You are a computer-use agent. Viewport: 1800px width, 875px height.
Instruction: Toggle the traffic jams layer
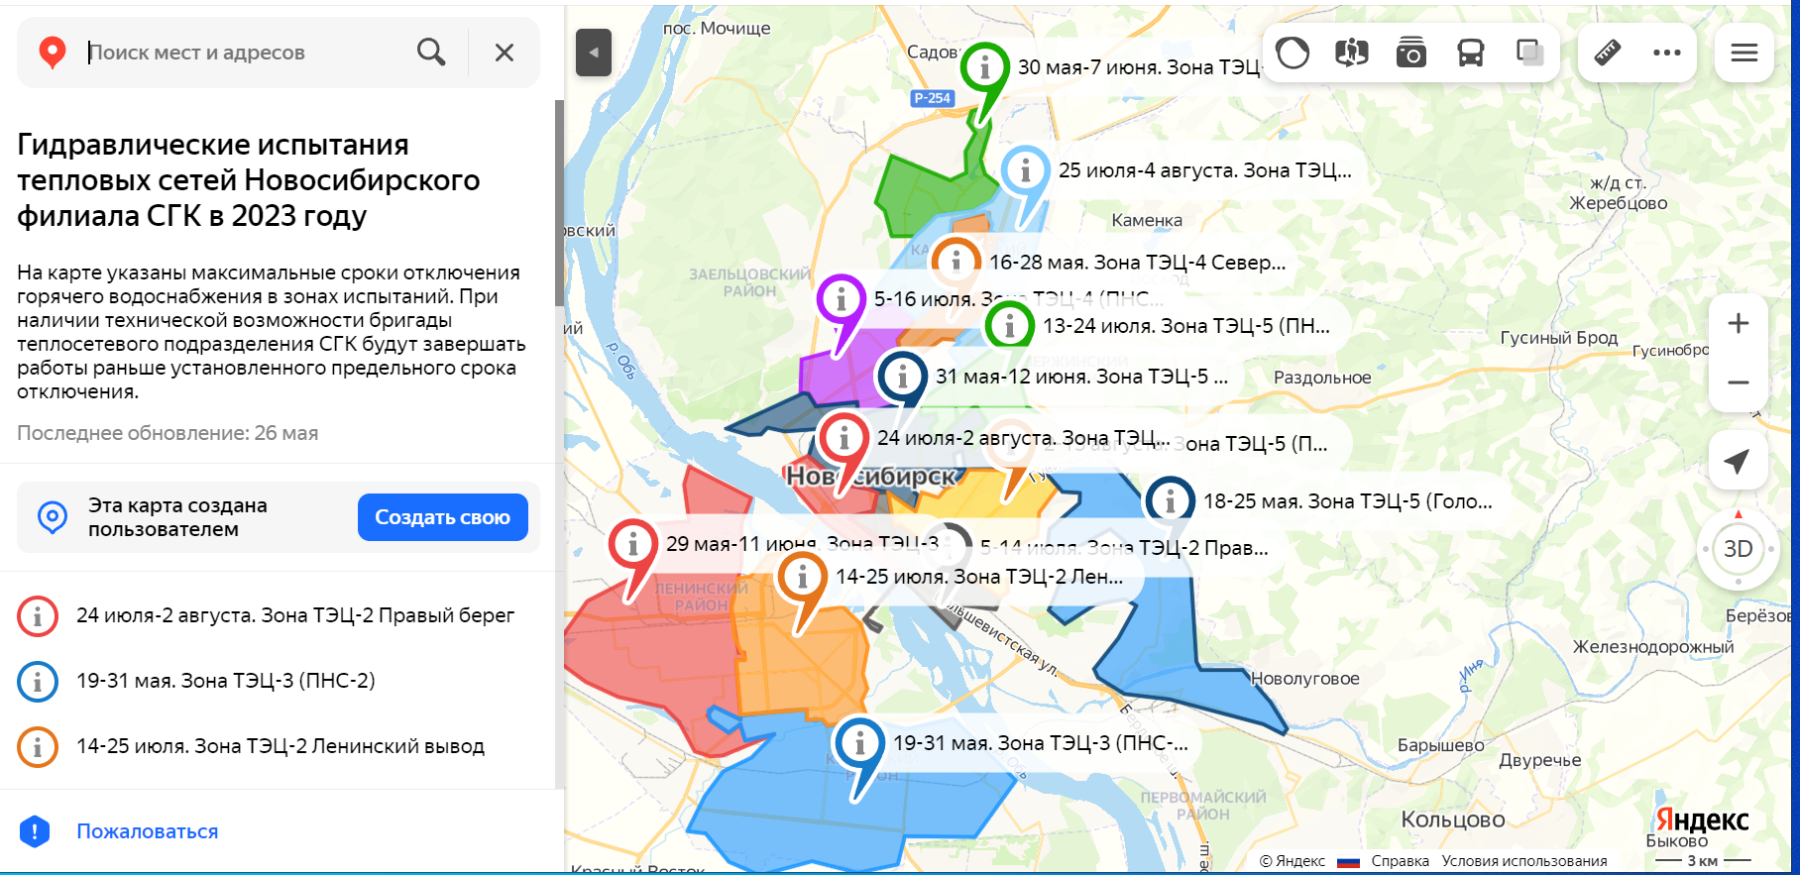pos(1292,52)
